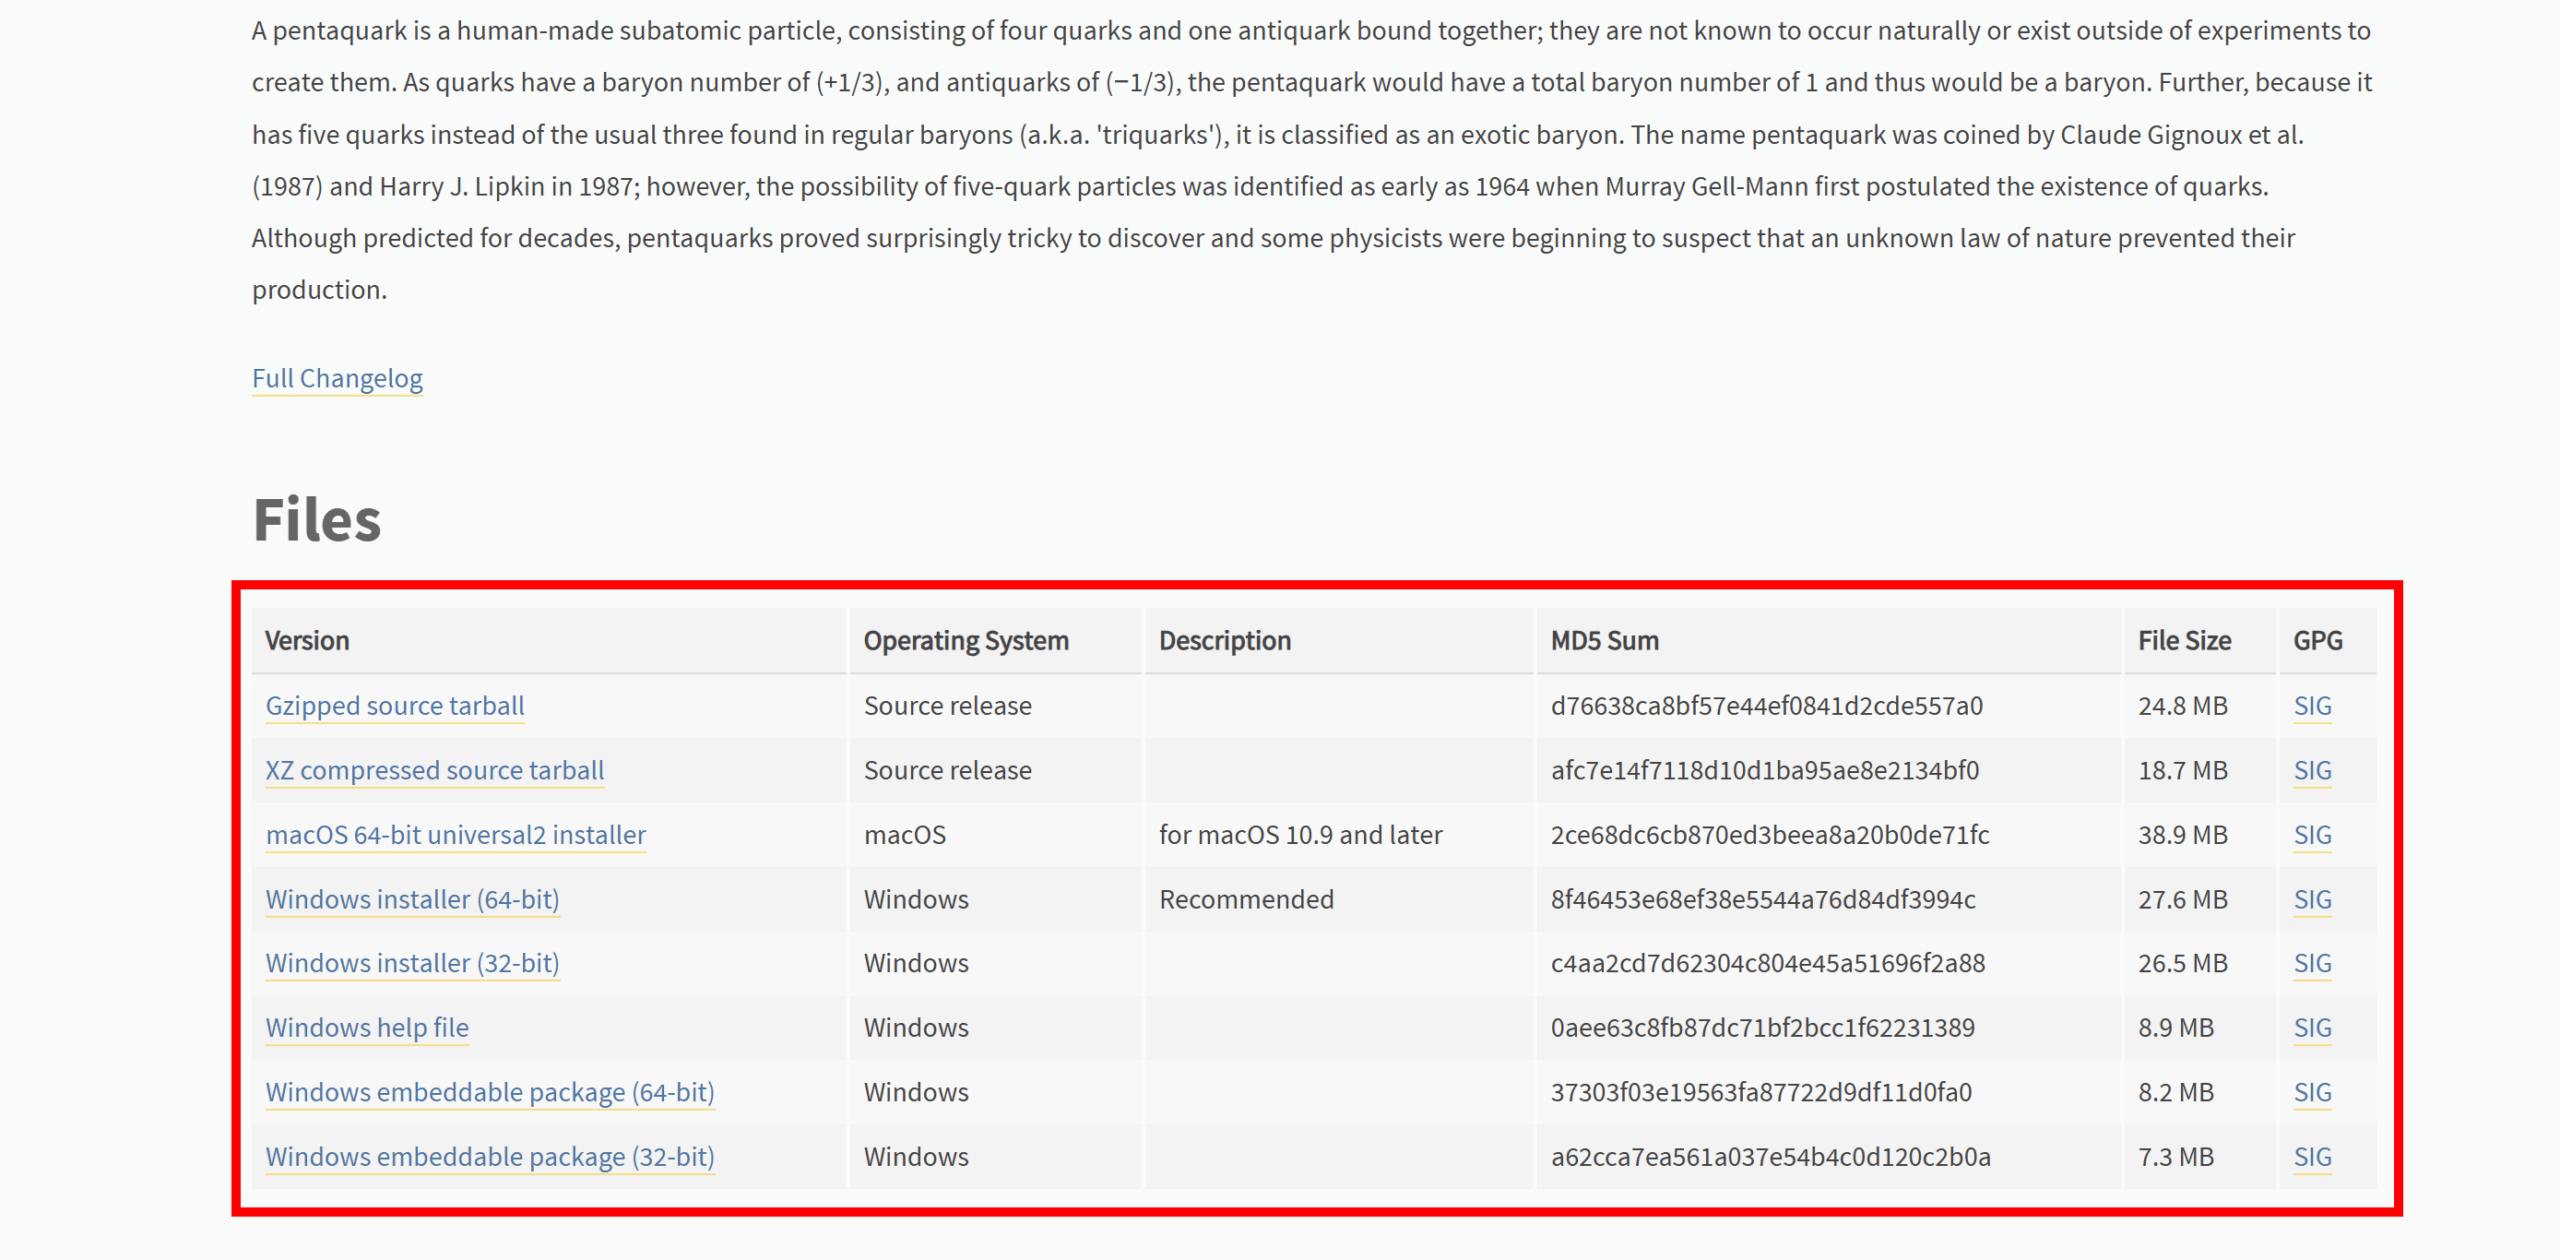Download Windows embeddable package (32-bit)
Screen dimensions: 2560x1260
click(x=490, y=1156)
